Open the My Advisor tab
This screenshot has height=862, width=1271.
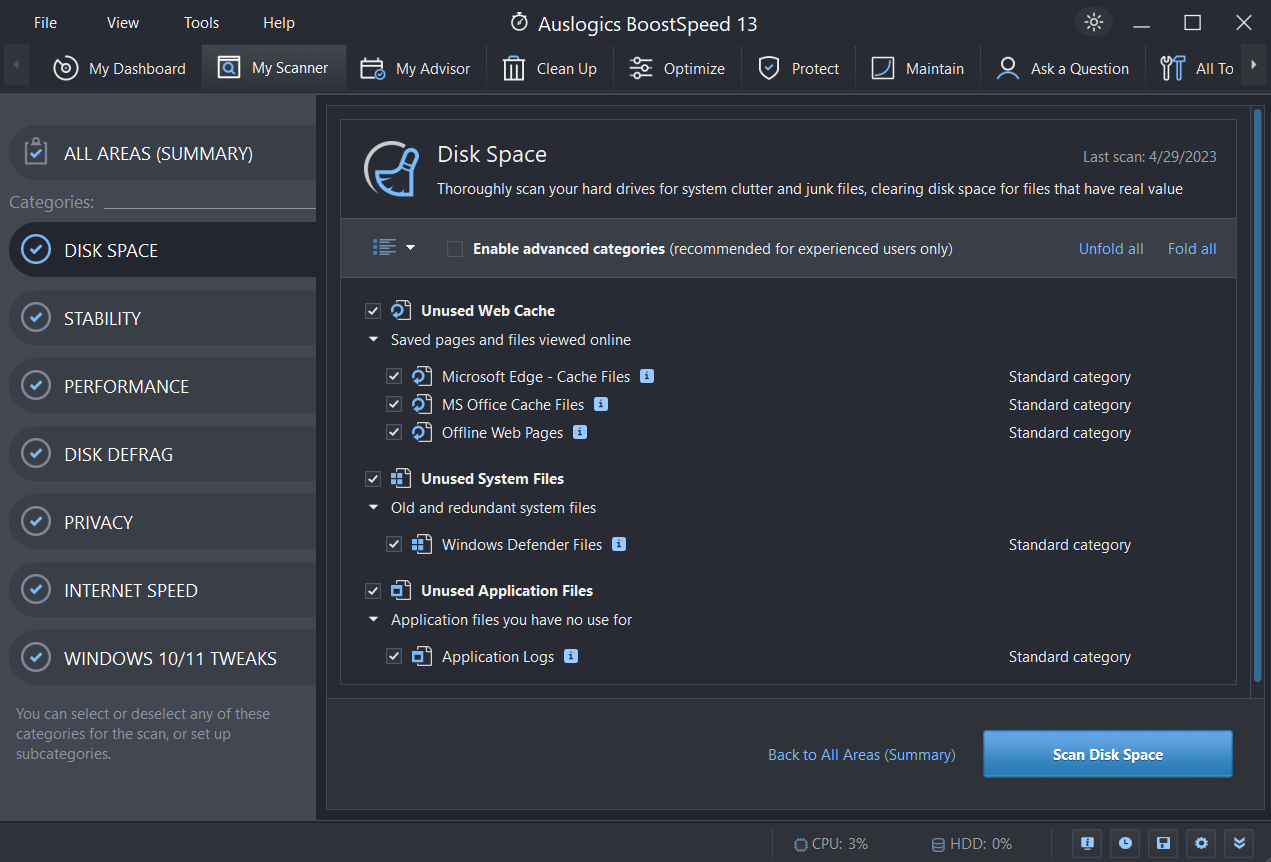[415, 68]
